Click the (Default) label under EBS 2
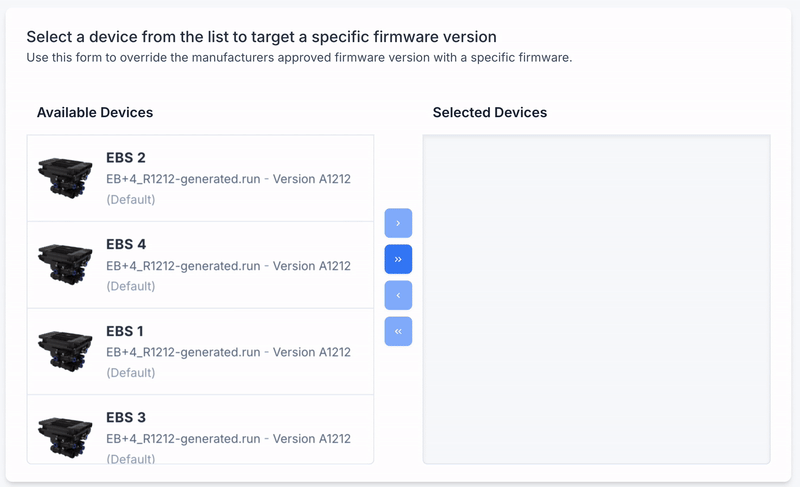This screenshot has height=487, width=800. click(131, 200)
